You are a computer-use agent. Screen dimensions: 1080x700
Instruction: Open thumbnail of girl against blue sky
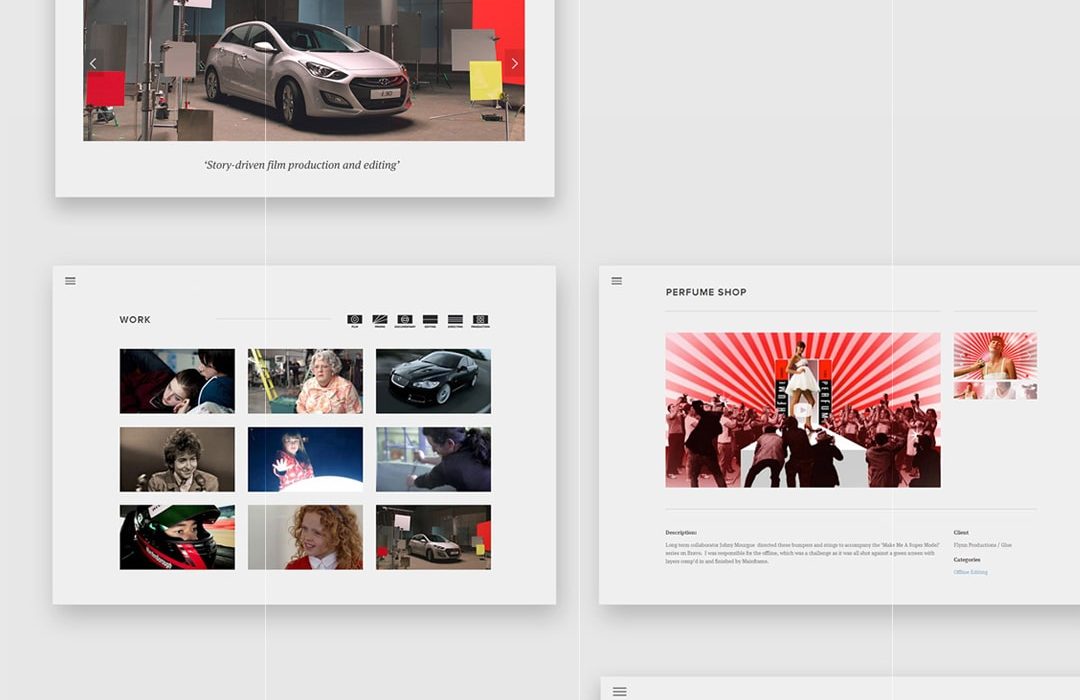(x=305, y=459)
